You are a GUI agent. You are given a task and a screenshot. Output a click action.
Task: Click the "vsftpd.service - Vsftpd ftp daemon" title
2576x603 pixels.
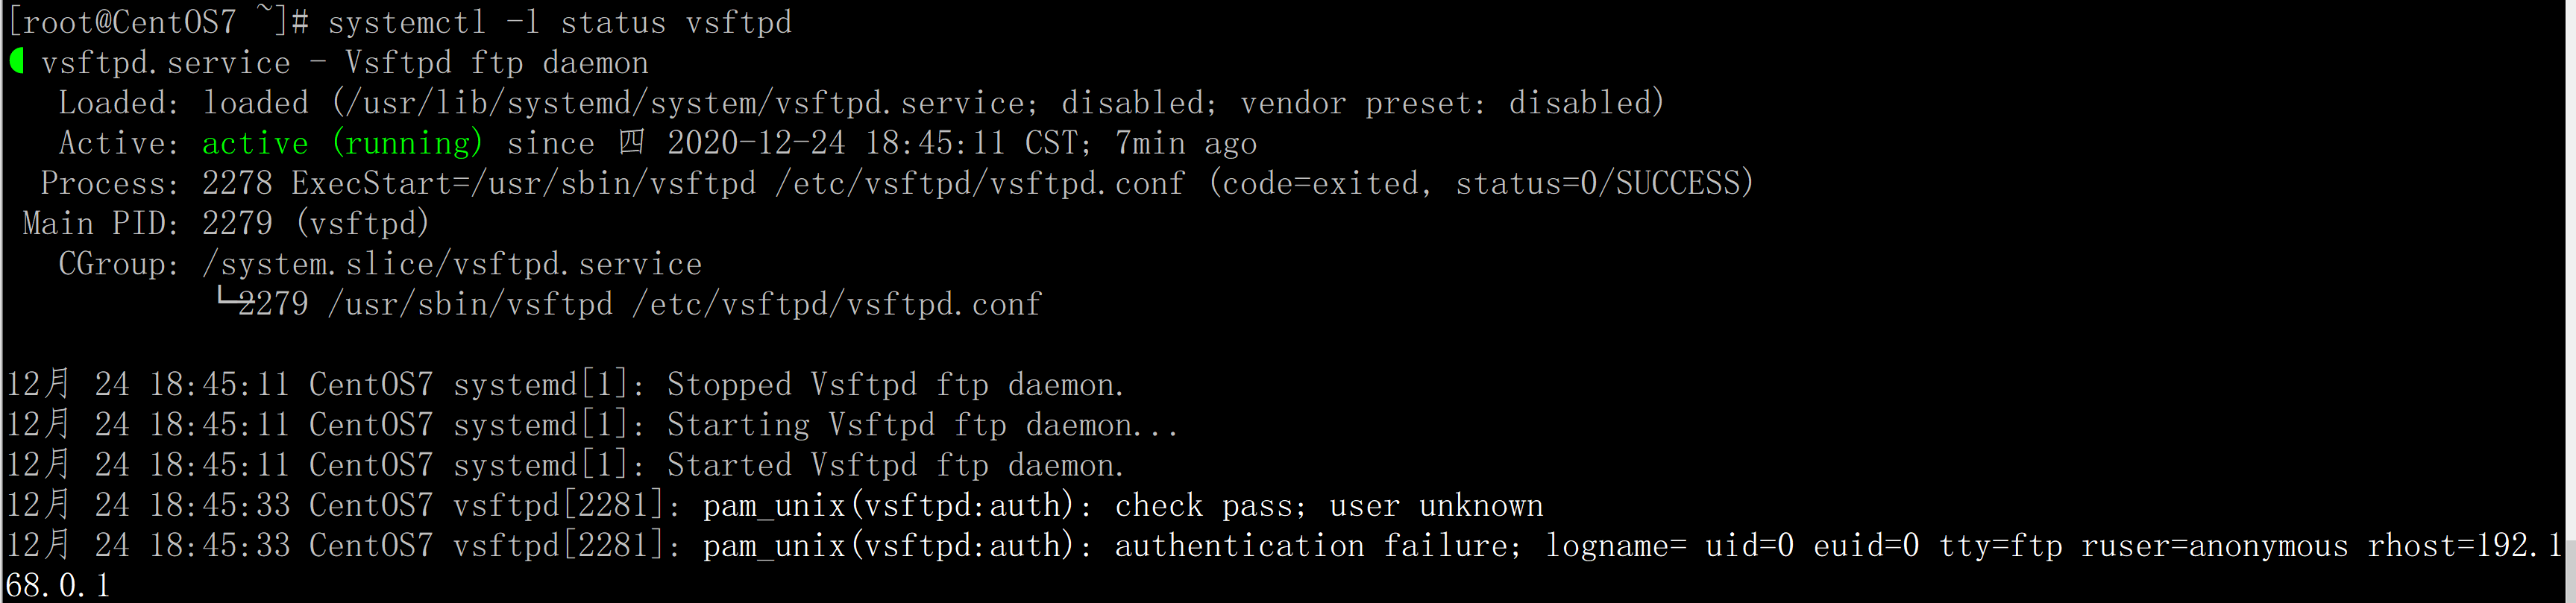pyautogui.click(x=345, y=63)
